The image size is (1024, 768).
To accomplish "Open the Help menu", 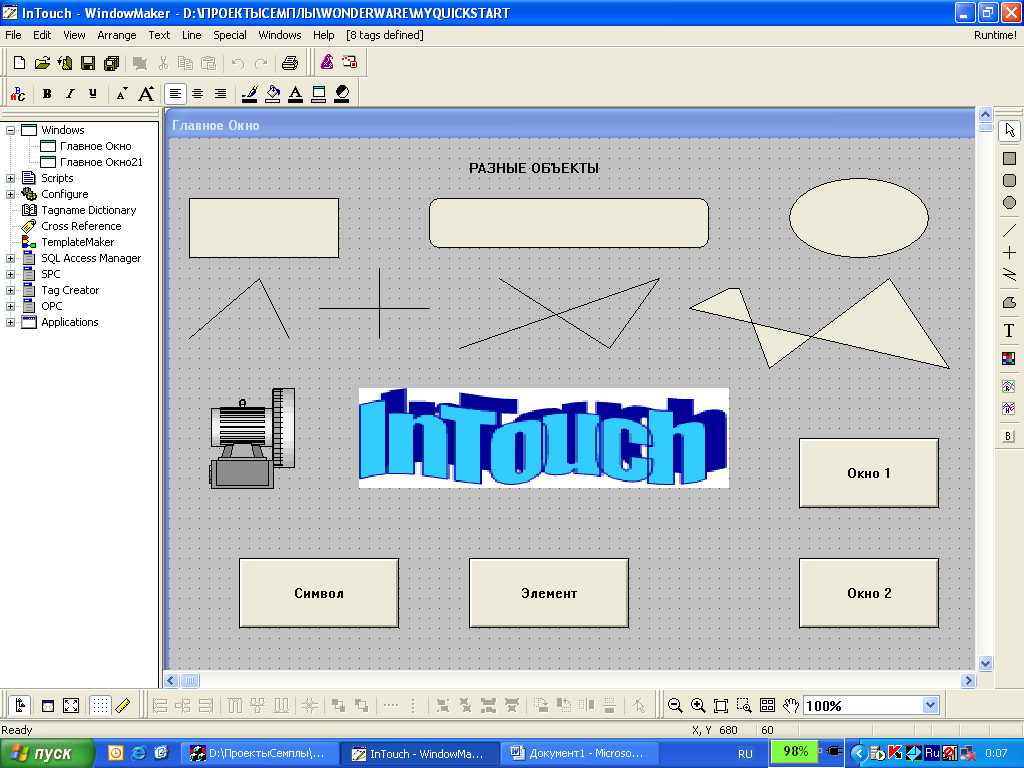I will coord(323,35).
